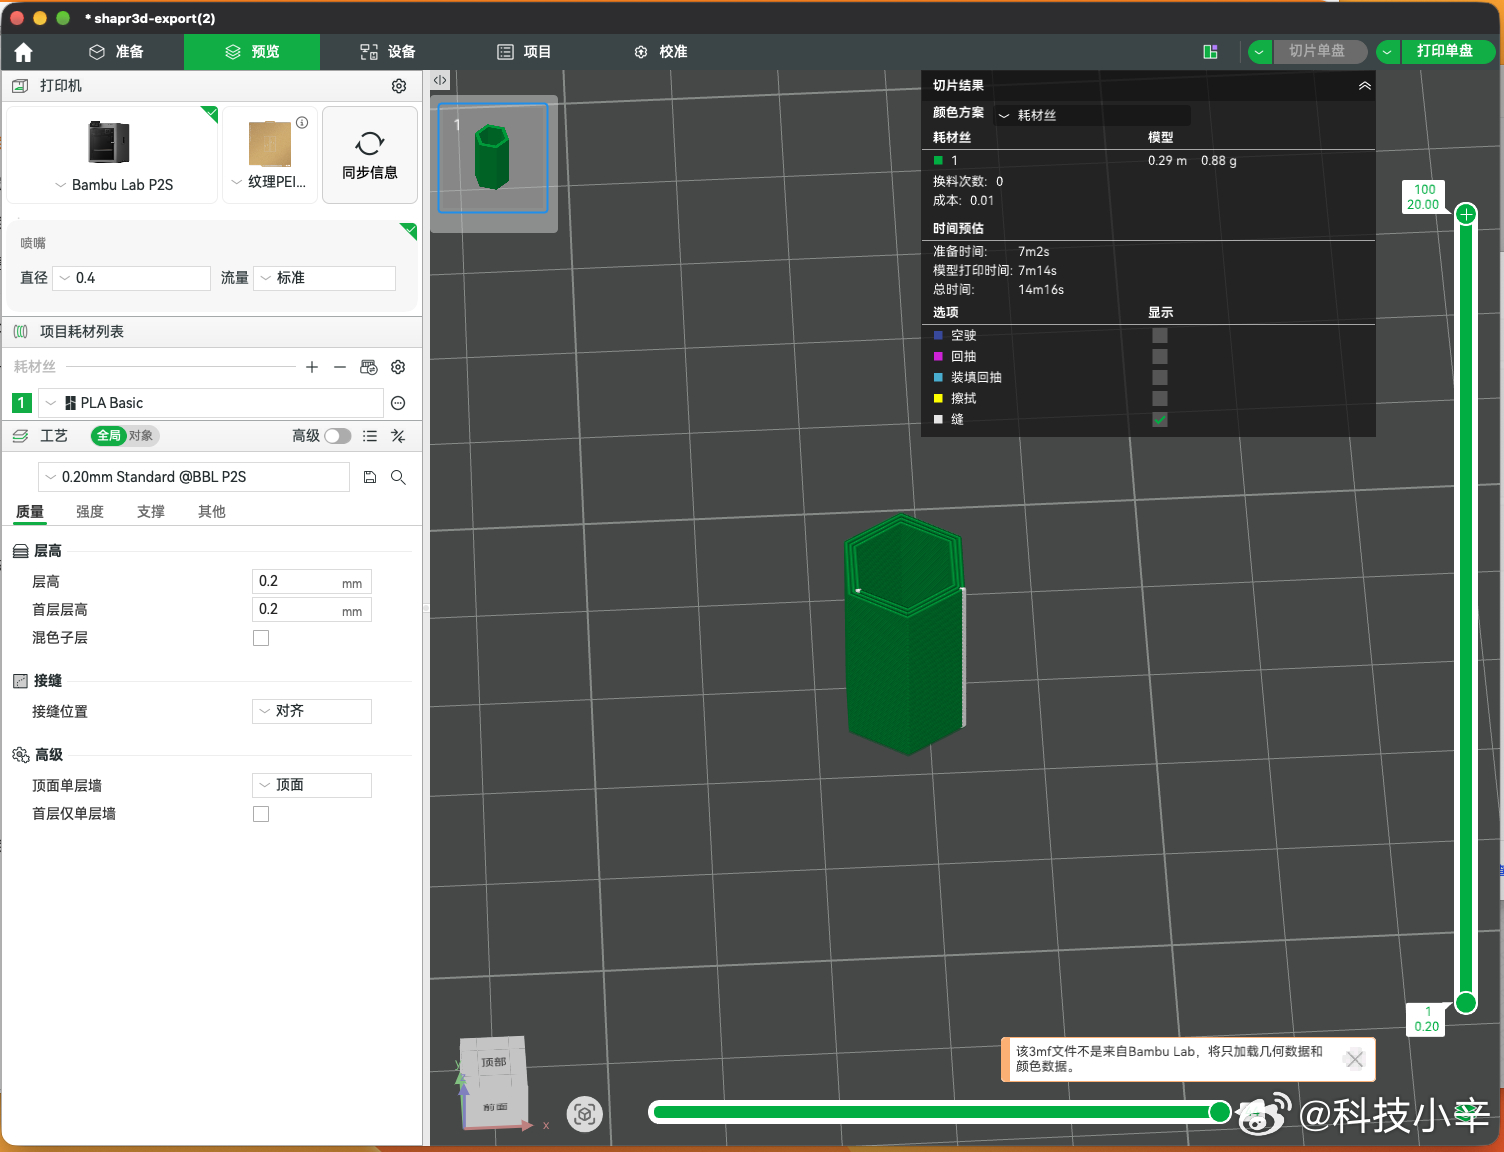Open printer settings gear icon

coord(399,86)
